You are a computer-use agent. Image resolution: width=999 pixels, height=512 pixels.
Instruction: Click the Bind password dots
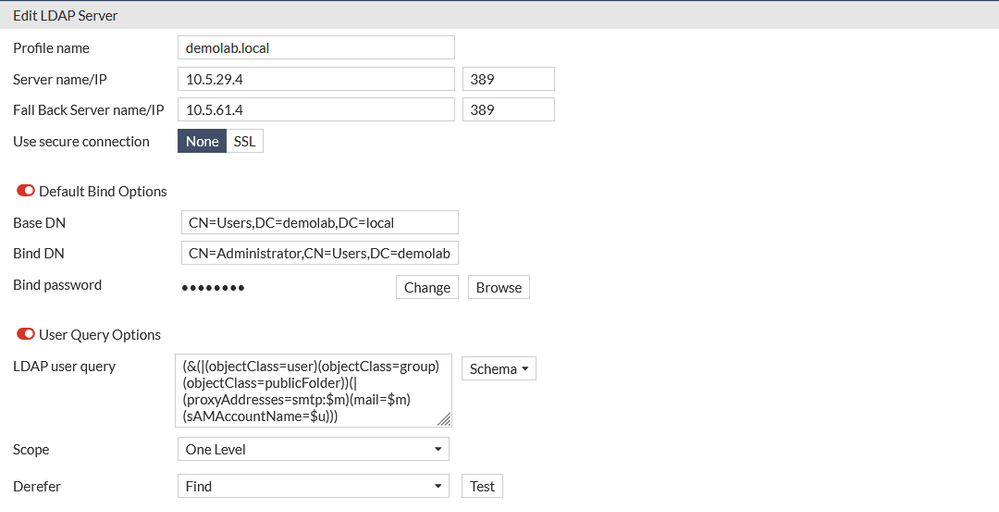click(213, 288)
